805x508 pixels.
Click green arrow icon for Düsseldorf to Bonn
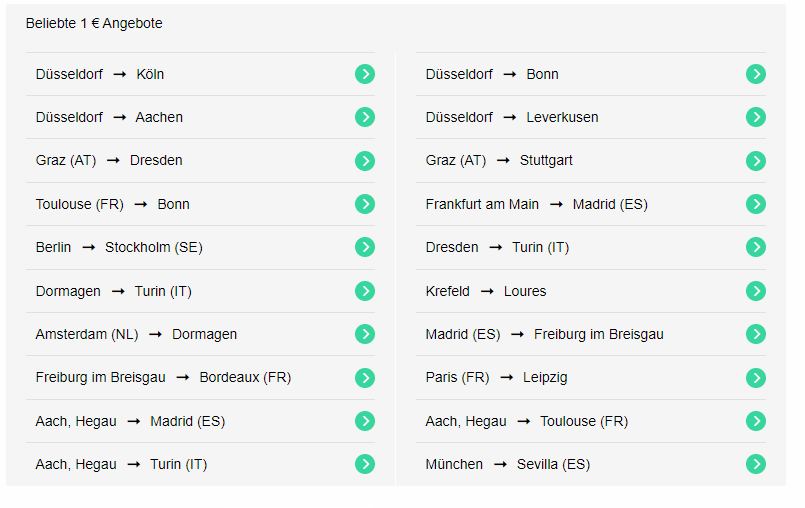[755, 74]
